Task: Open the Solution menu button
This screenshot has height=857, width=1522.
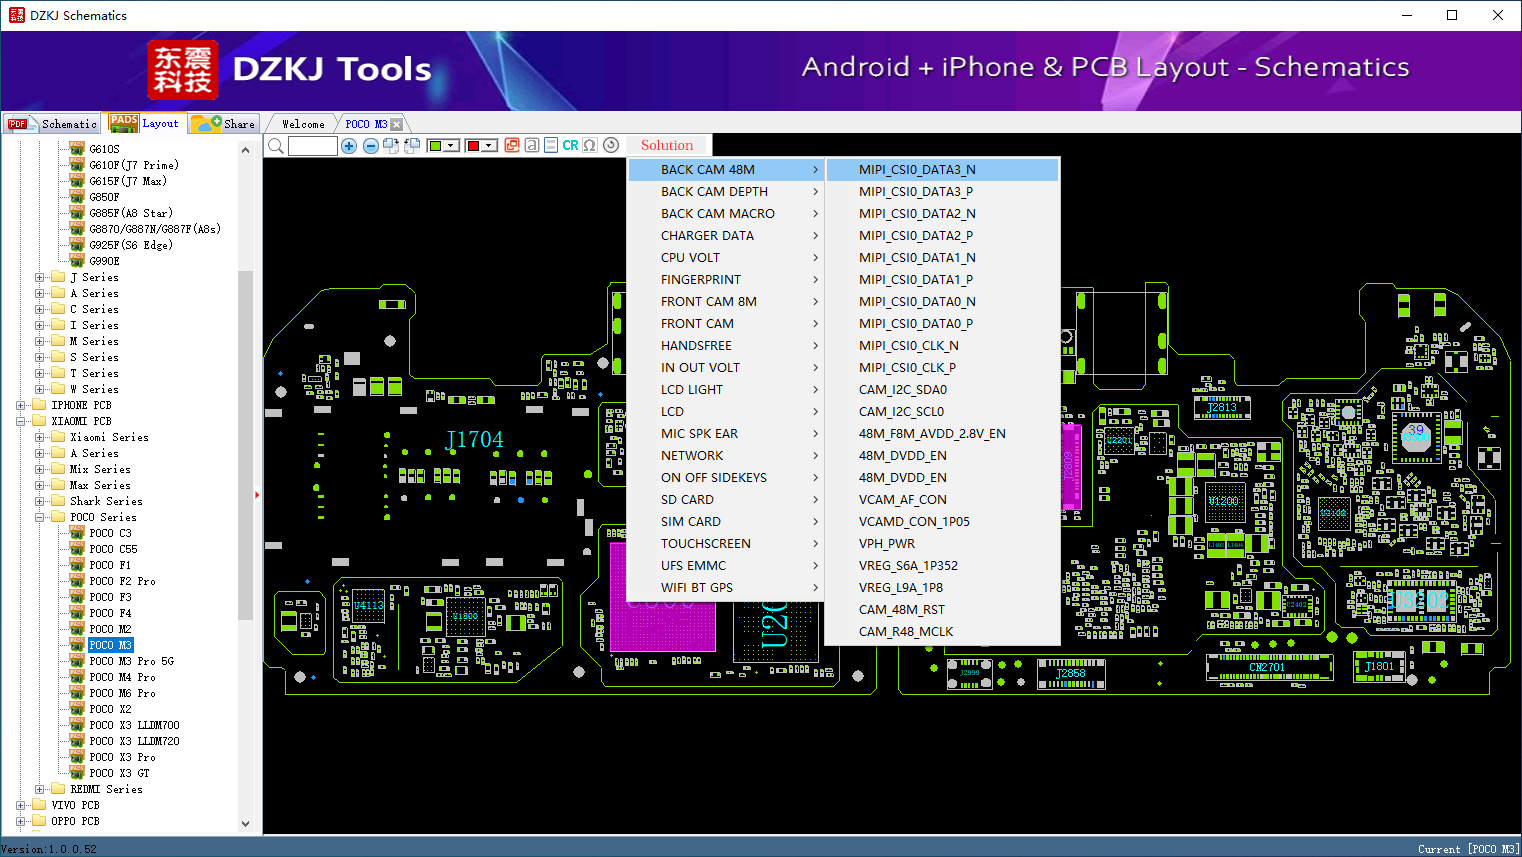Action: pos(667,146)
